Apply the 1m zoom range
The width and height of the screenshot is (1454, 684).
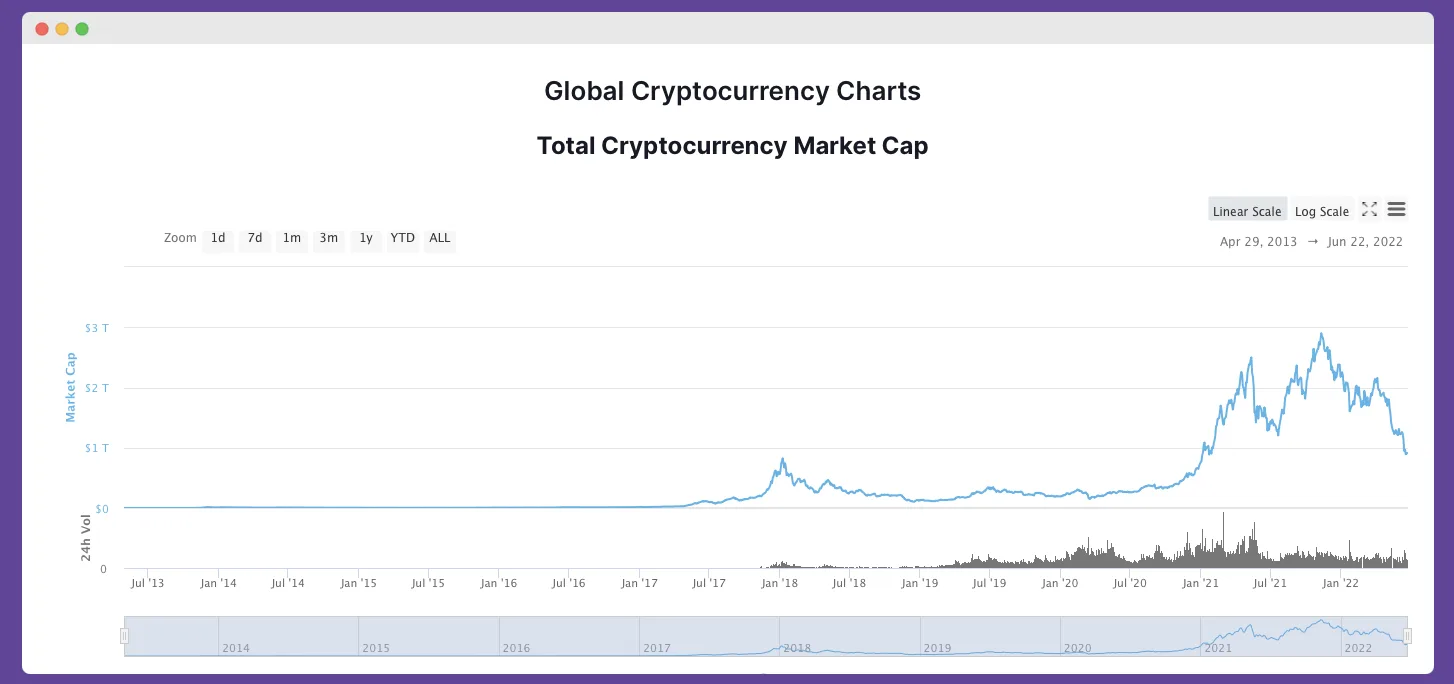(291, 239)
